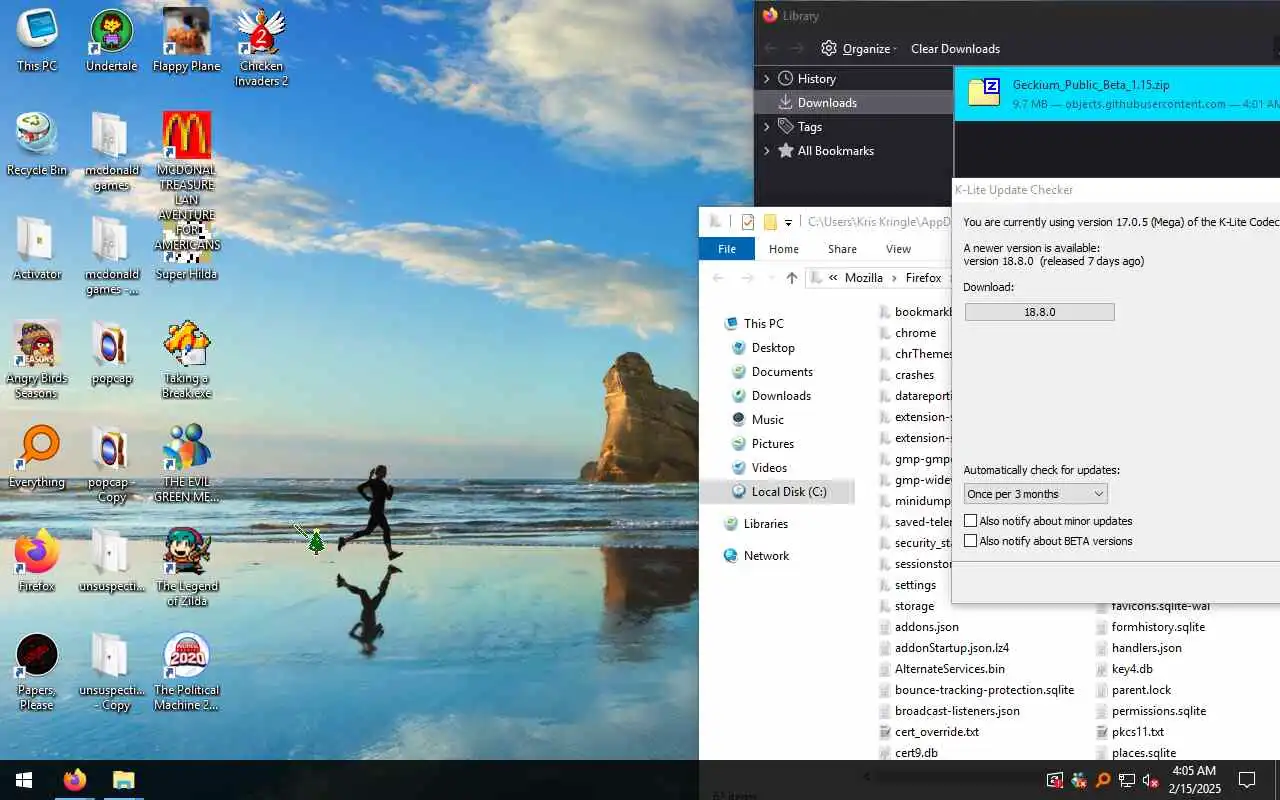The width and height of the screenshot is (1280, 800).
Task: Click the network tray icon
Action: click(1127, 780)
